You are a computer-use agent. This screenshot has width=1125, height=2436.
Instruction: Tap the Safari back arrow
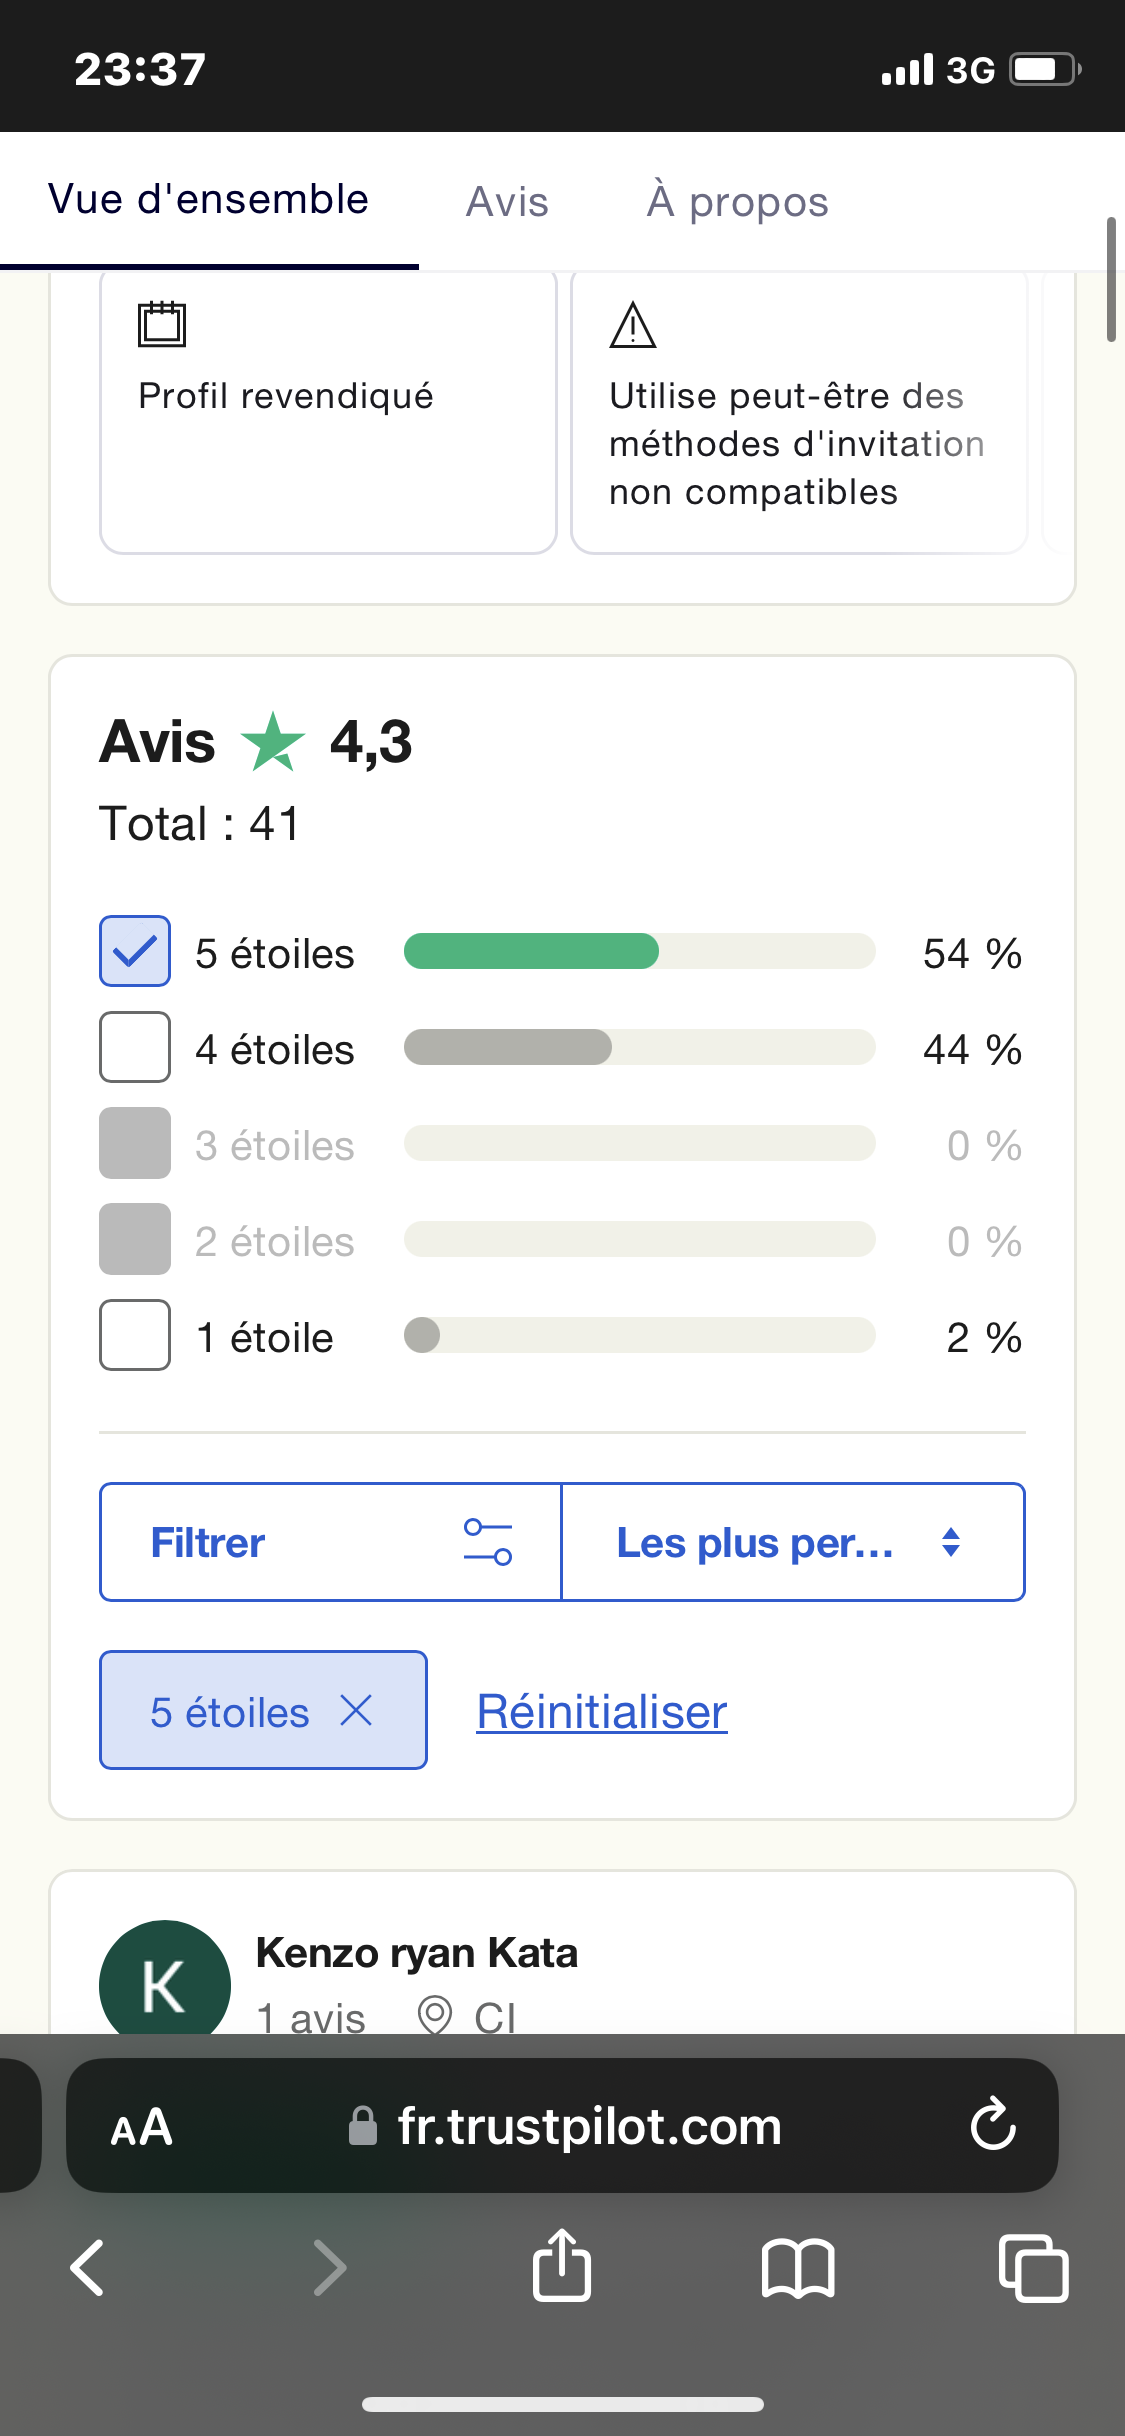[88, 2267]
